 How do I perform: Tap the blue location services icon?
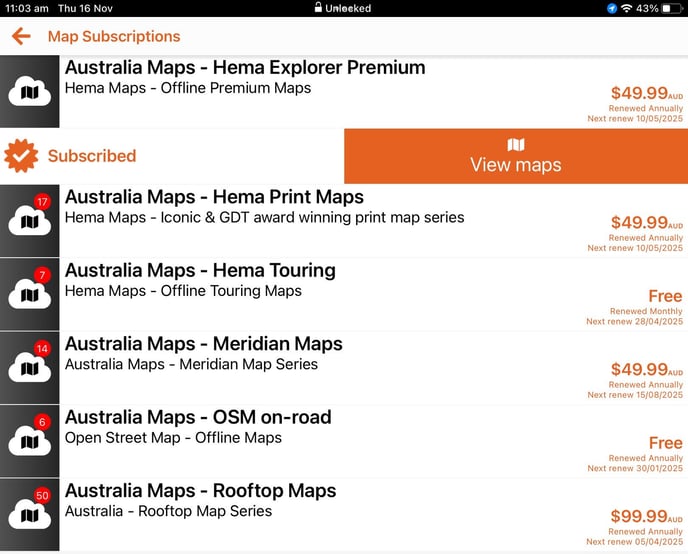612,8
